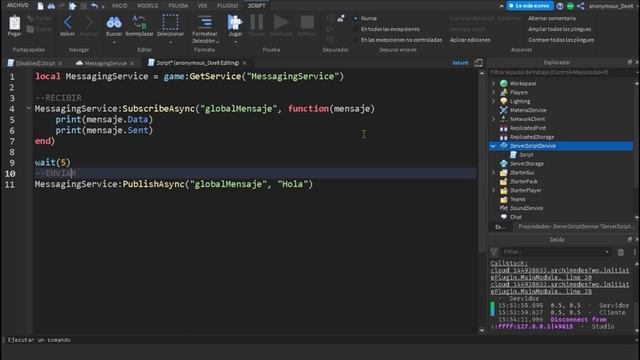Click the Lo más nuevo button

coord(530,6)
